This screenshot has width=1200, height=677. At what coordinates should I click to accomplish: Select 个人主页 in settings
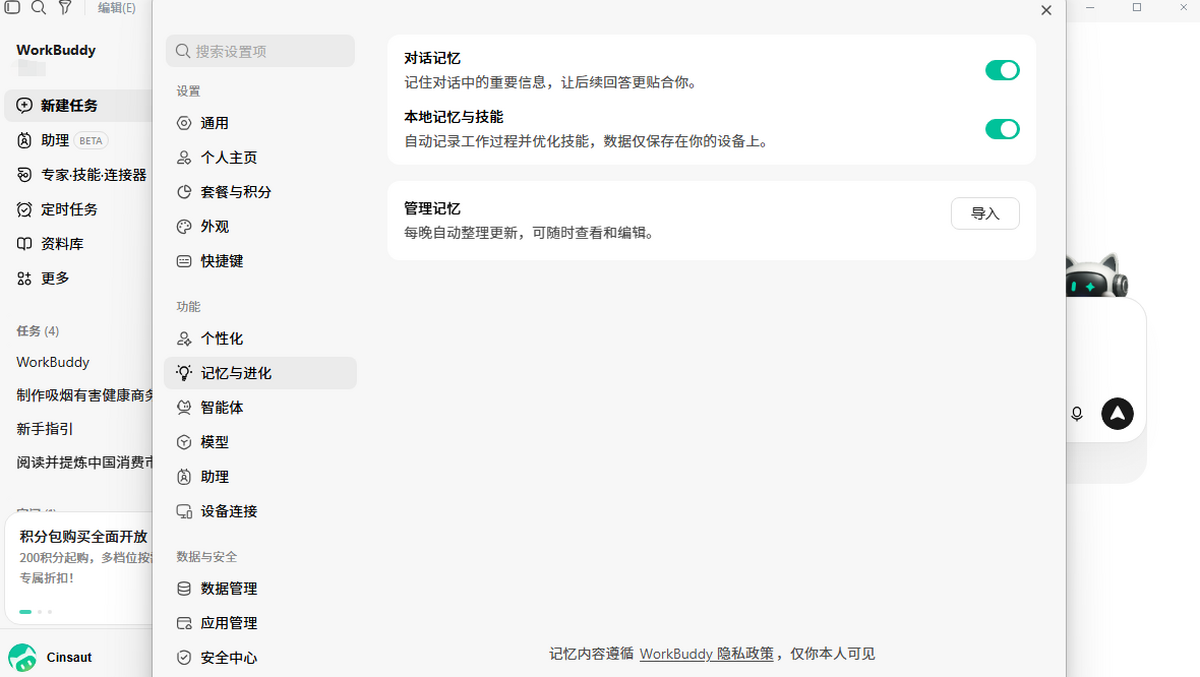pos(260,158)
